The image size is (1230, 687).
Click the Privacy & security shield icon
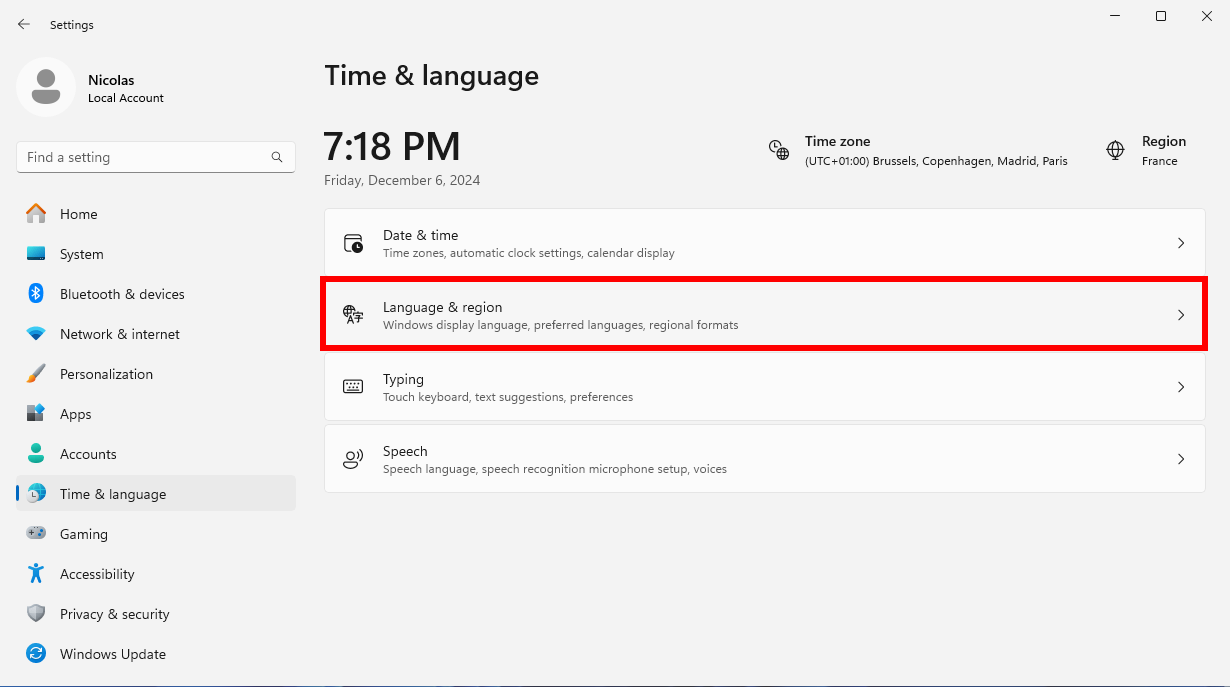click(36, 614)
